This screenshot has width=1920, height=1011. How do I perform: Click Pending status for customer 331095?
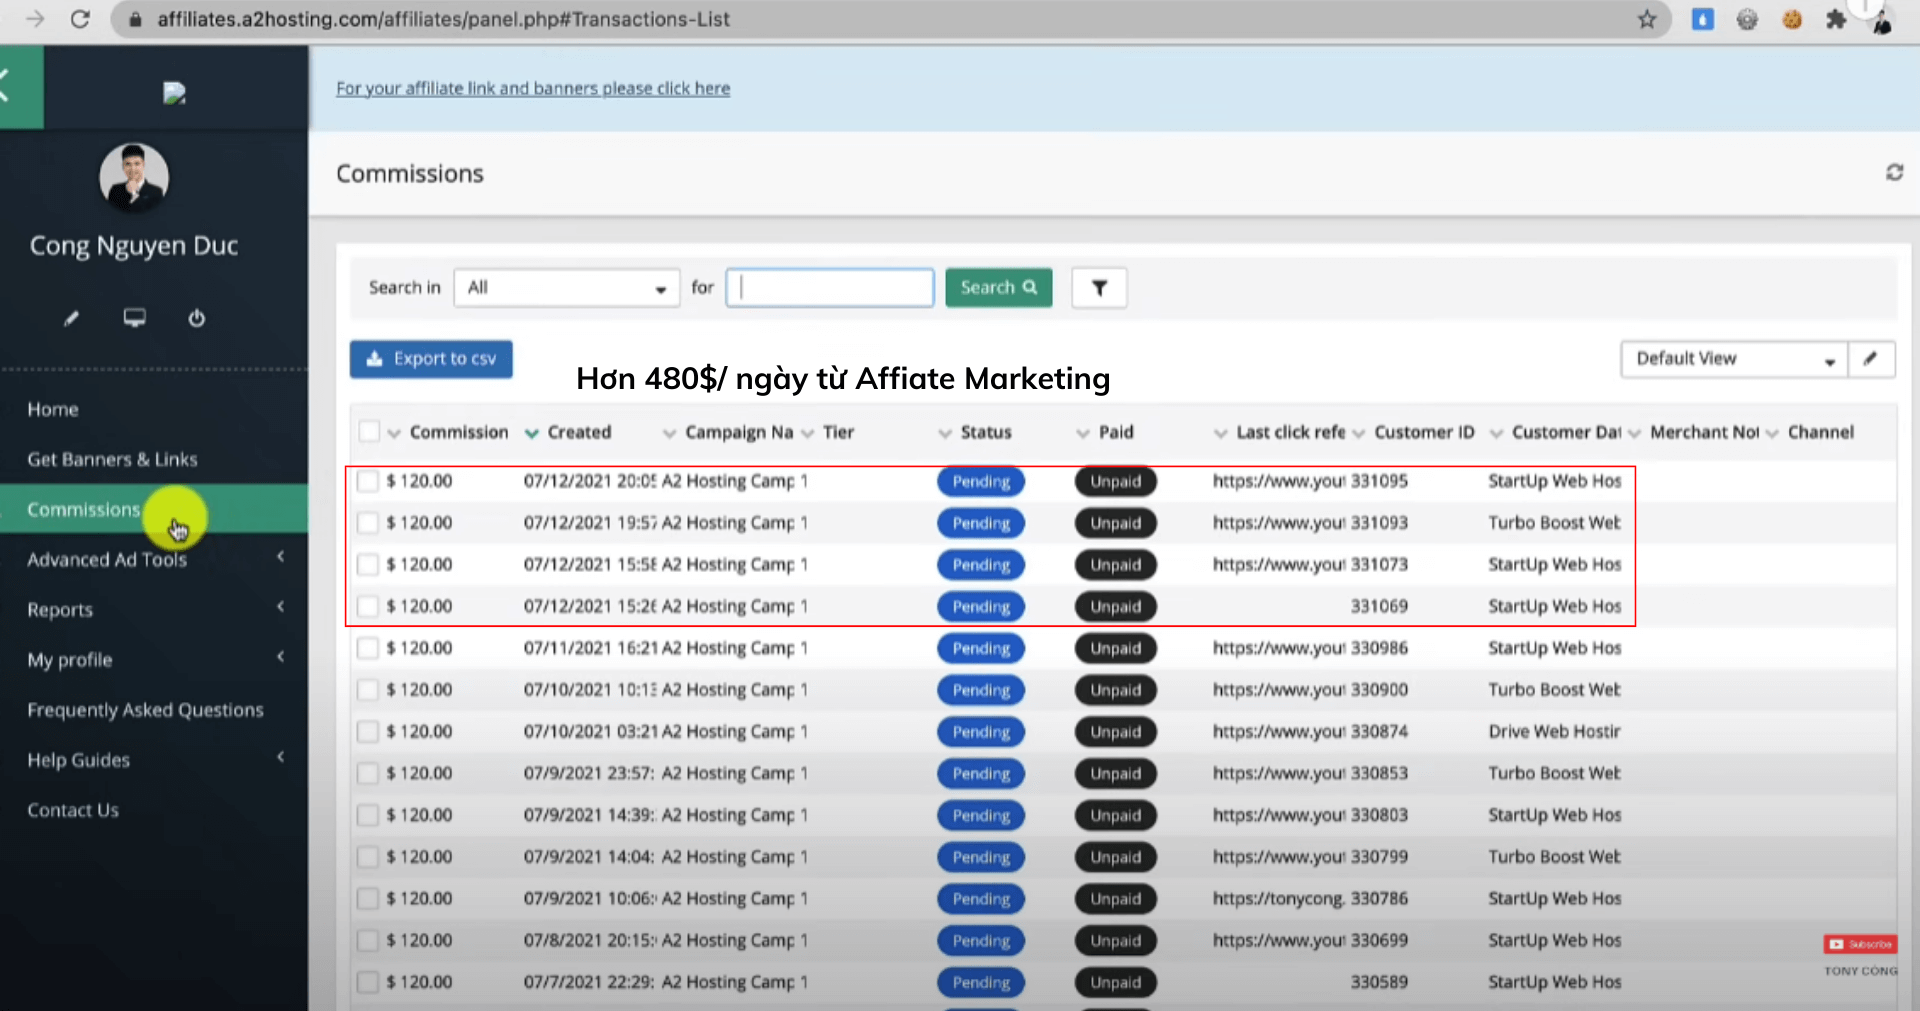click(981, 481)
